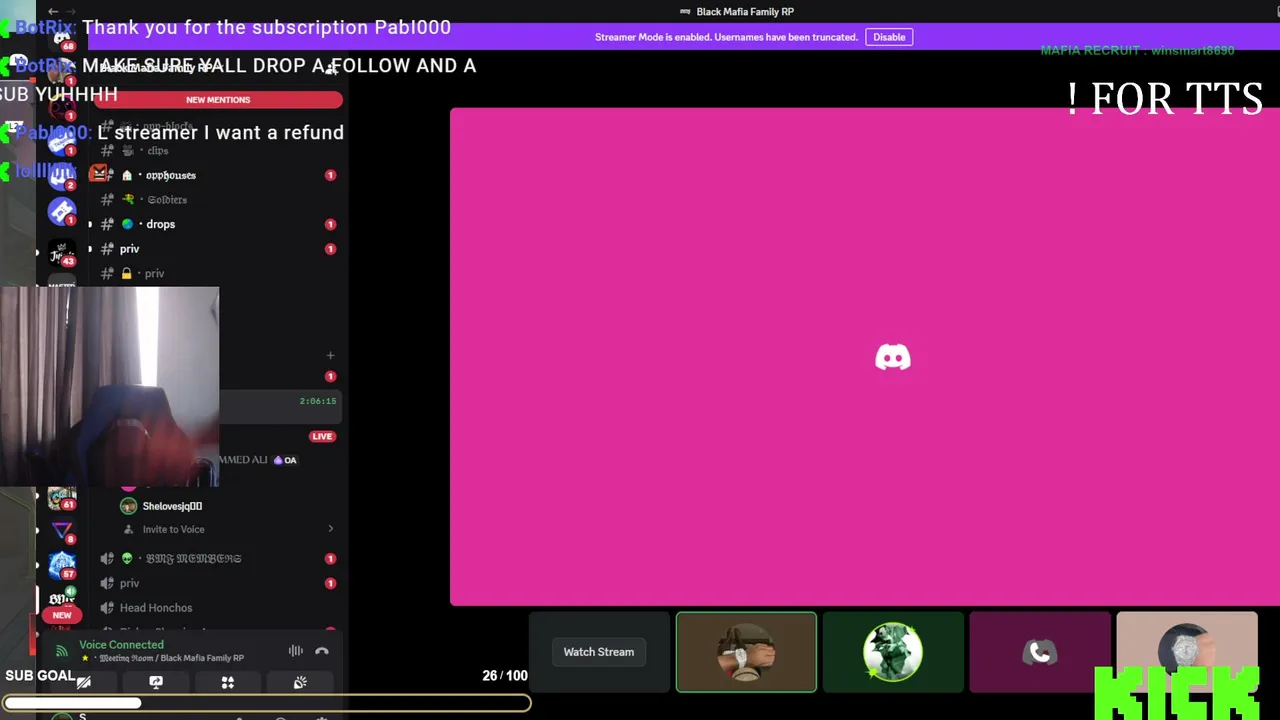Click the Watch Stream button

[599, 652]
